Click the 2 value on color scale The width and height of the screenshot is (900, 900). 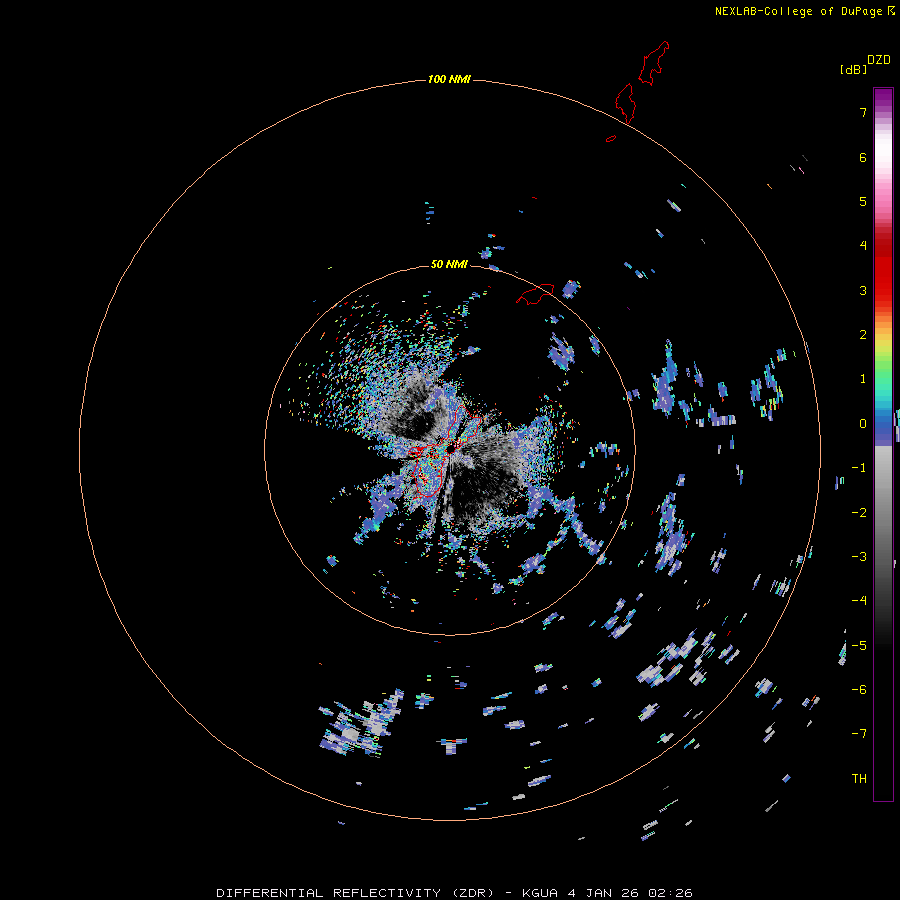[x=863, y=335]
